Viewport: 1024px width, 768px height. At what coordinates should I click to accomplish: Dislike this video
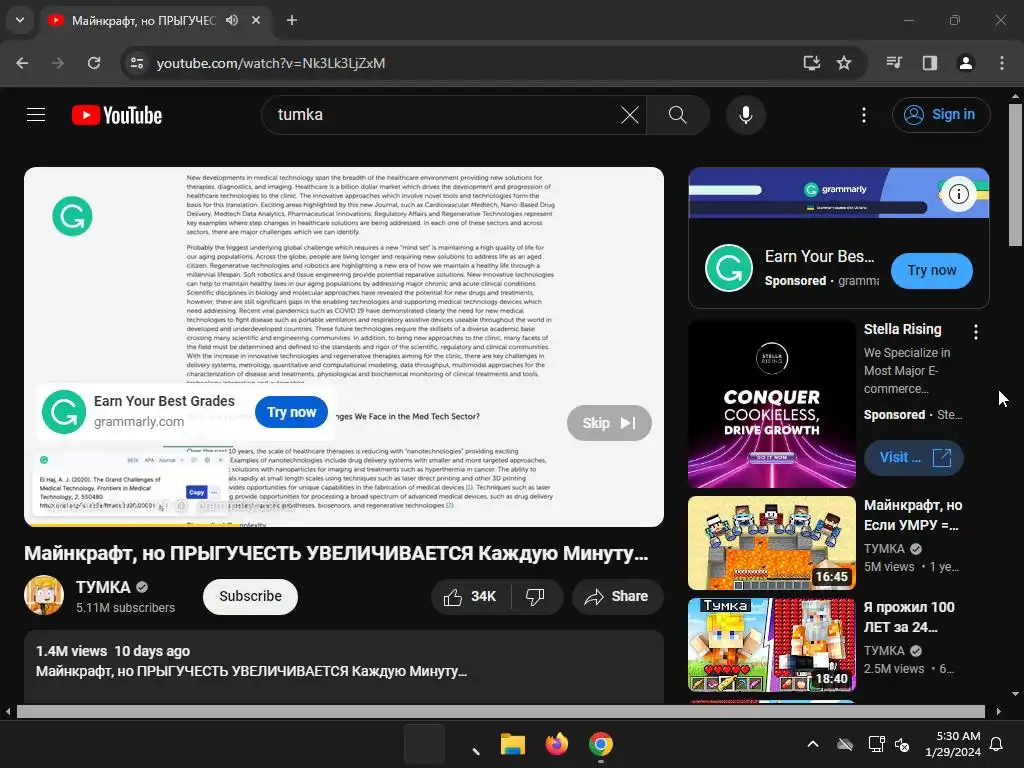(x=535, y=596)
